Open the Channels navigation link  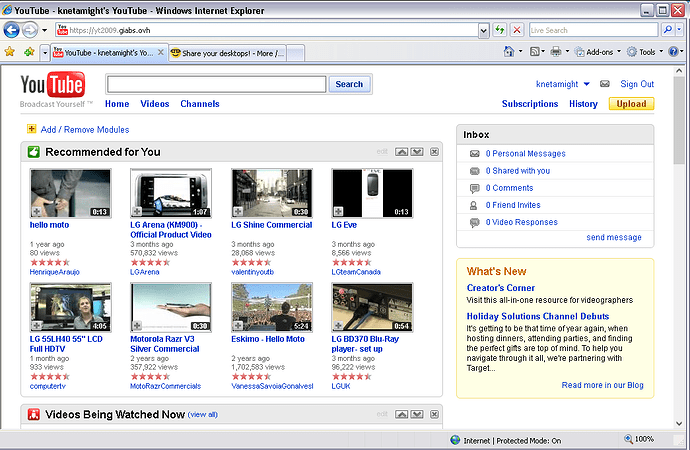pos(200,104)
